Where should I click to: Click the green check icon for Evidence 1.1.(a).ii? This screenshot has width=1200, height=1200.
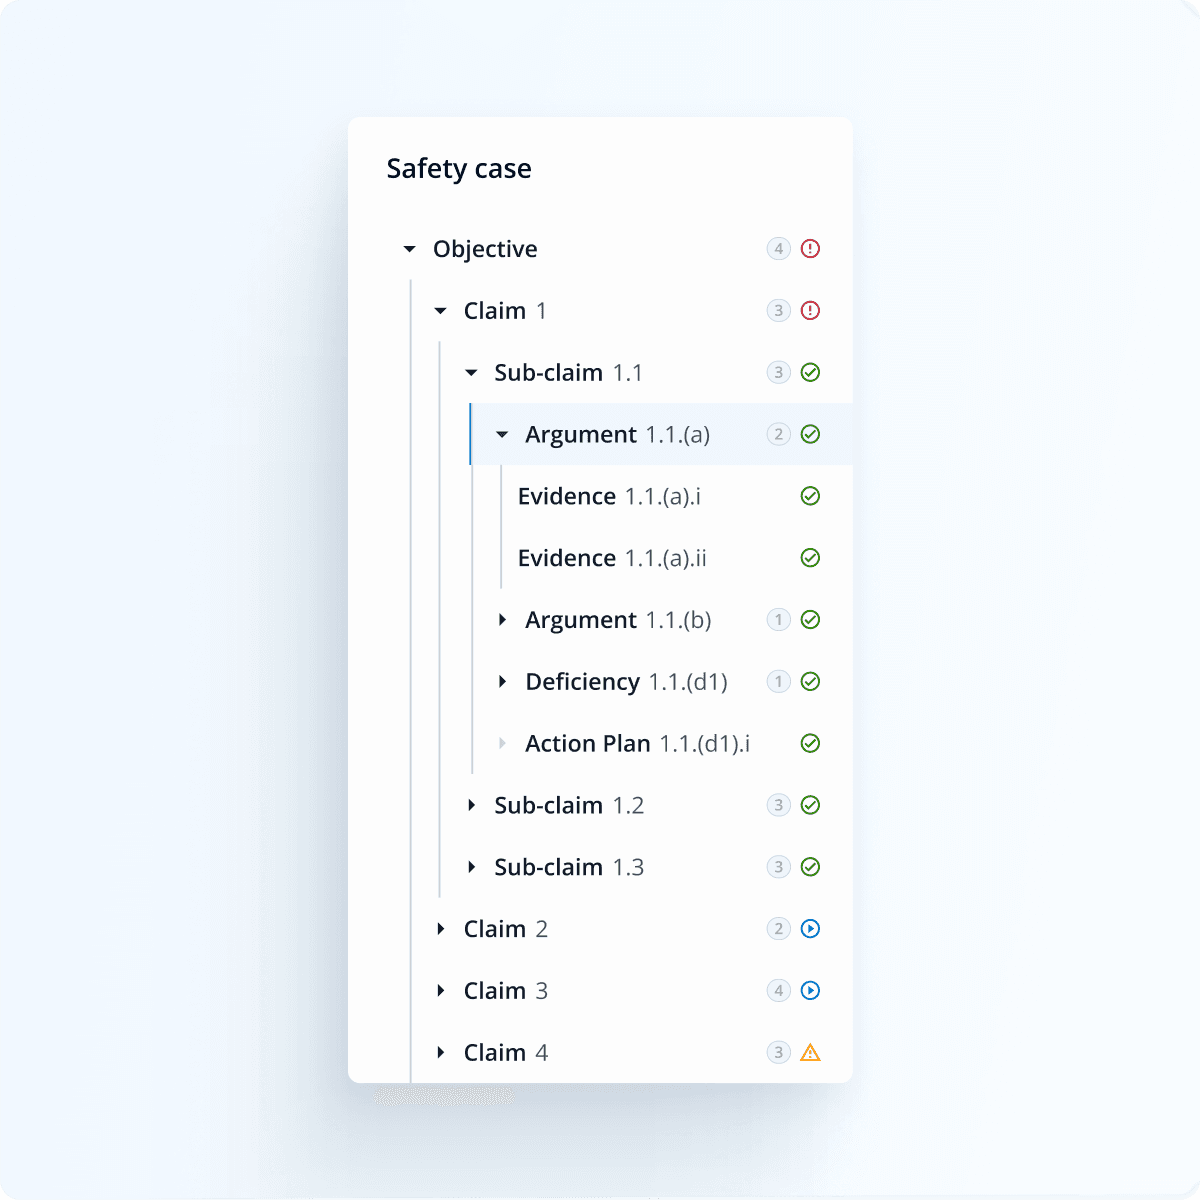[811, 558]
